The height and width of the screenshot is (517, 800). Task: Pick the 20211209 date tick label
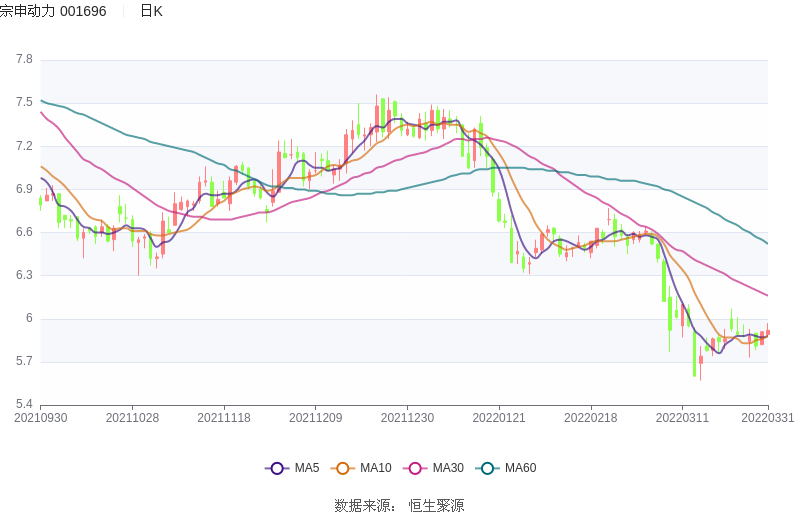point(316,418)
